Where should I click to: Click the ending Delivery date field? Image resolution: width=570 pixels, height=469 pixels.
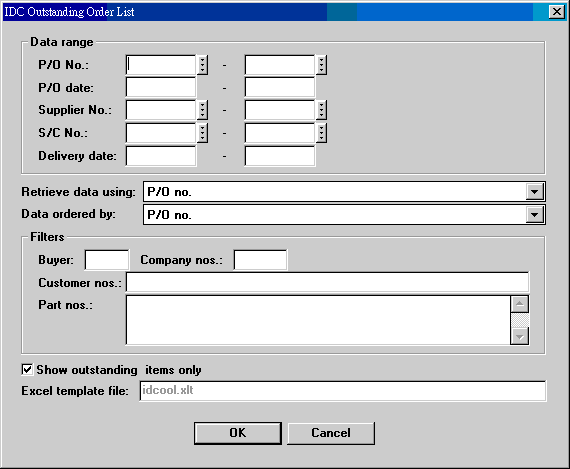tap(280, 156)
